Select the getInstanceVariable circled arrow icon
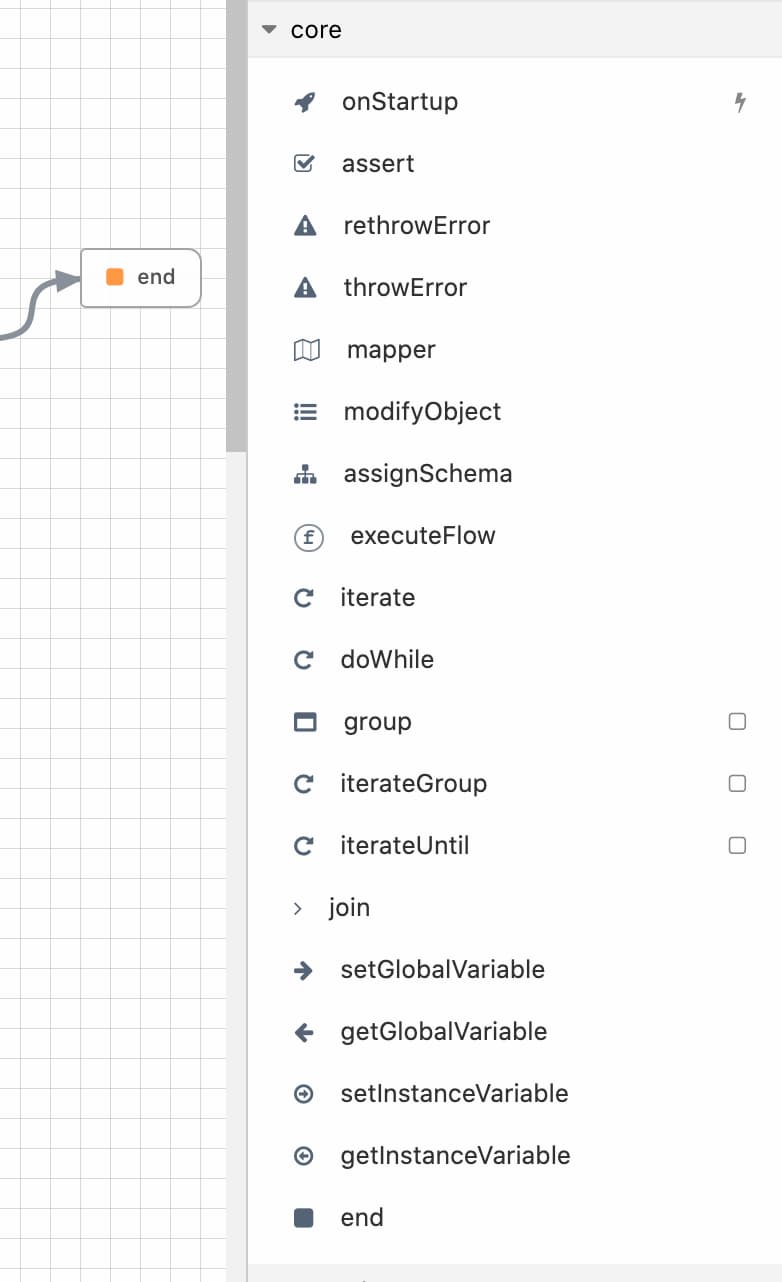The height and width of the screenshot is (1282, 782). click(x=304, y=1156)
